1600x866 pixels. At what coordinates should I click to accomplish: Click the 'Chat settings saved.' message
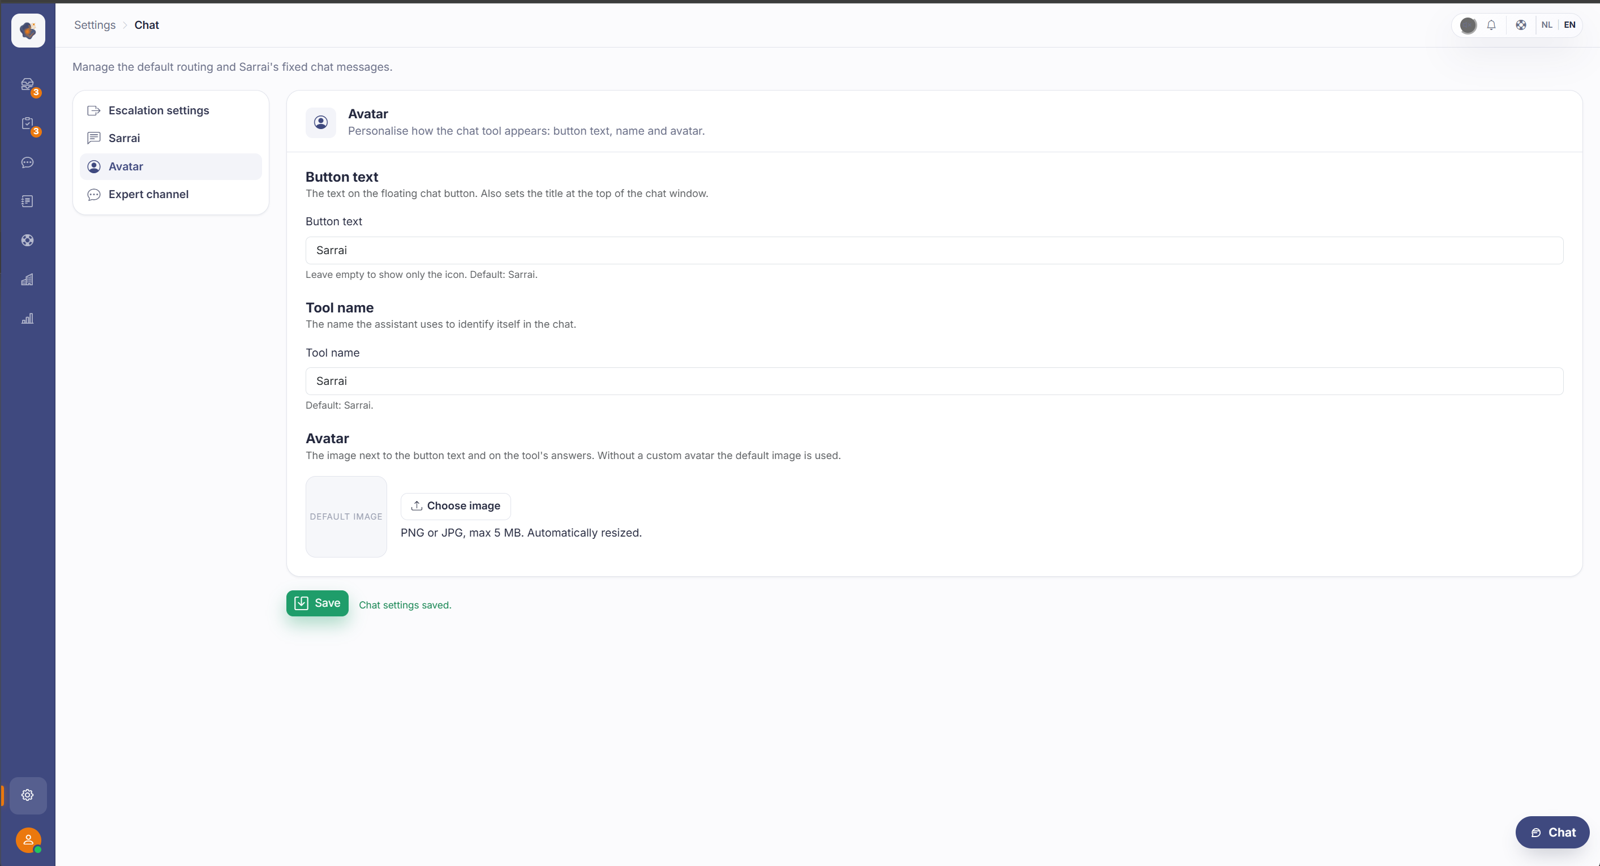coord(405,605)
